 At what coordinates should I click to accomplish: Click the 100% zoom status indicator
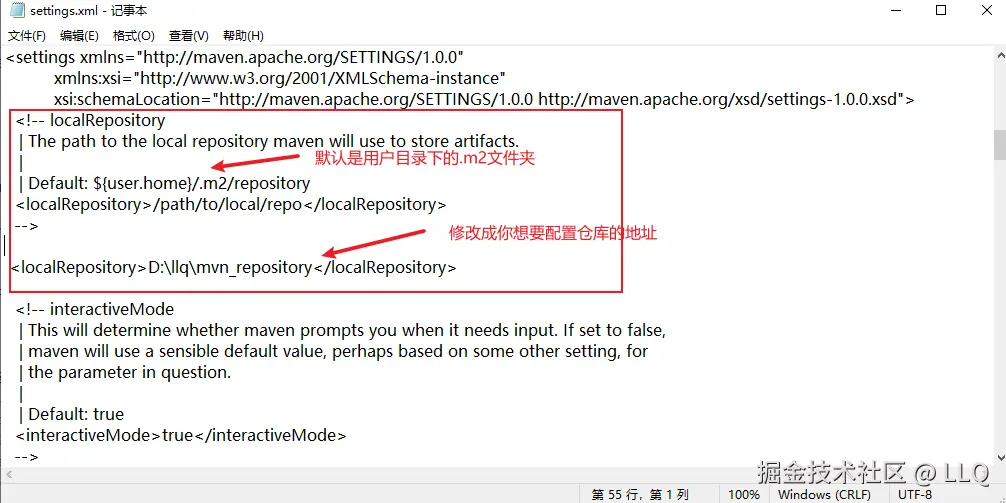pos(744,494)
